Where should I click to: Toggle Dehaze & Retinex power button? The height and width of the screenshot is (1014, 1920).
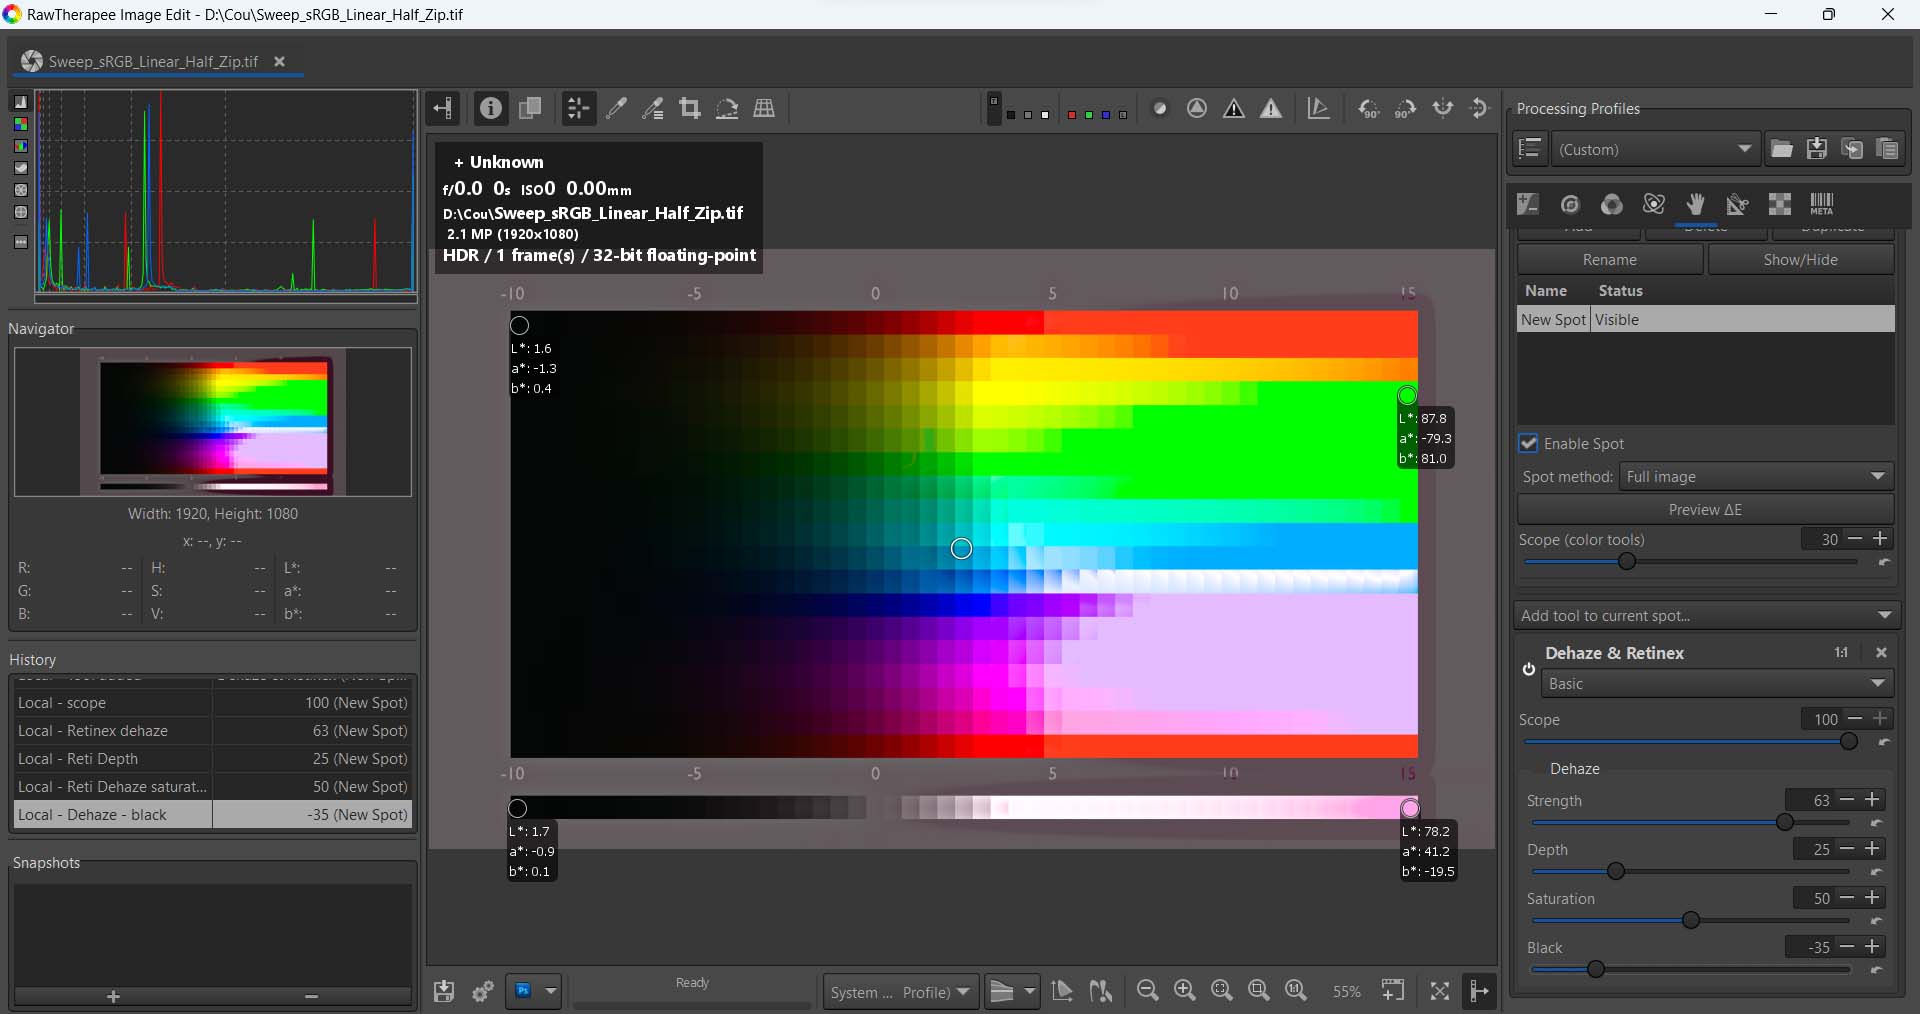tap(1528, 669)
